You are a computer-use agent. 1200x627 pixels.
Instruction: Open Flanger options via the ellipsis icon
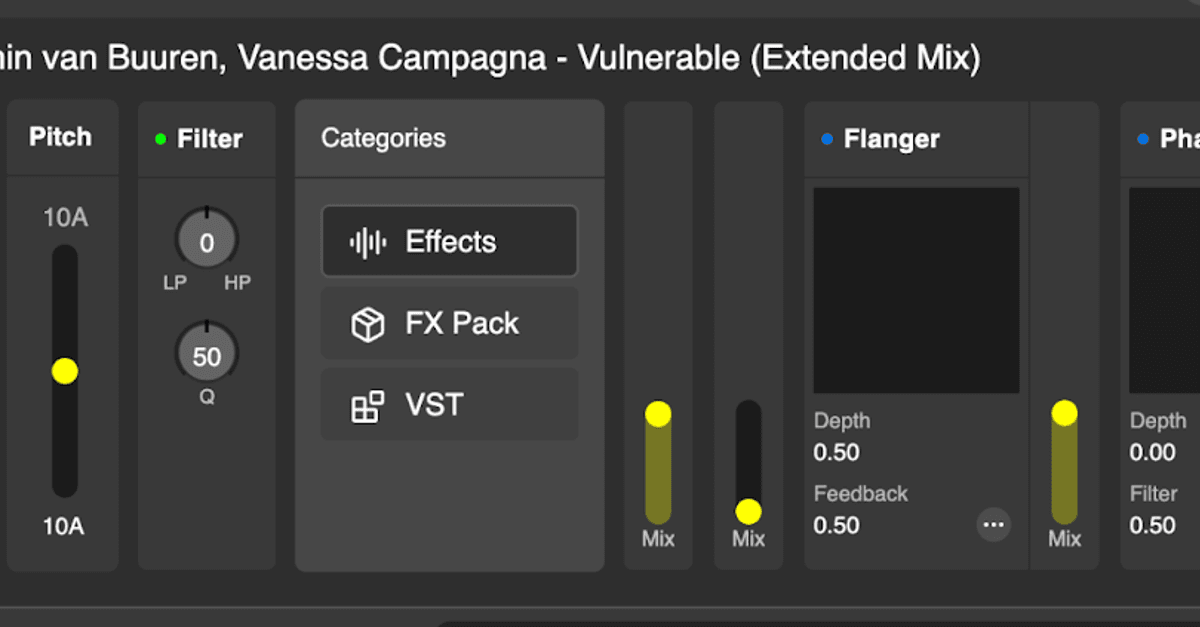(994, 525)
